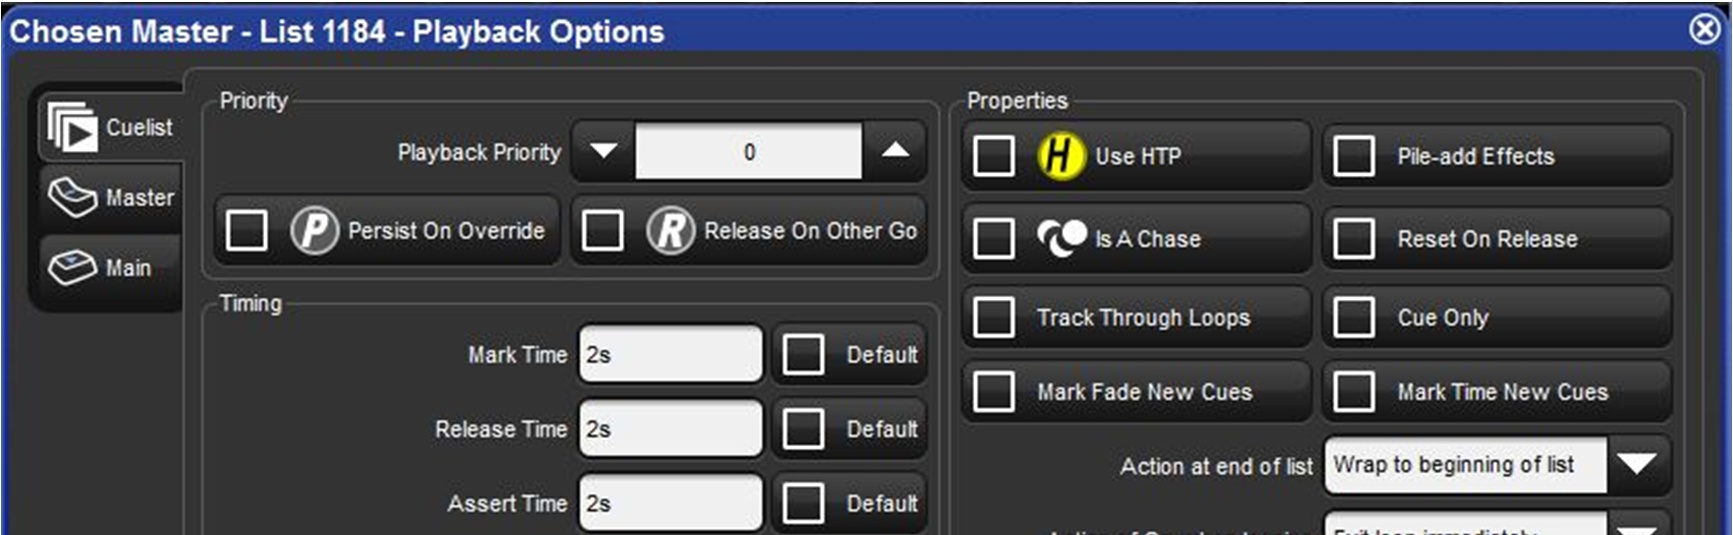
Task: Click the Is A Chase icon
Action: 1061,238
